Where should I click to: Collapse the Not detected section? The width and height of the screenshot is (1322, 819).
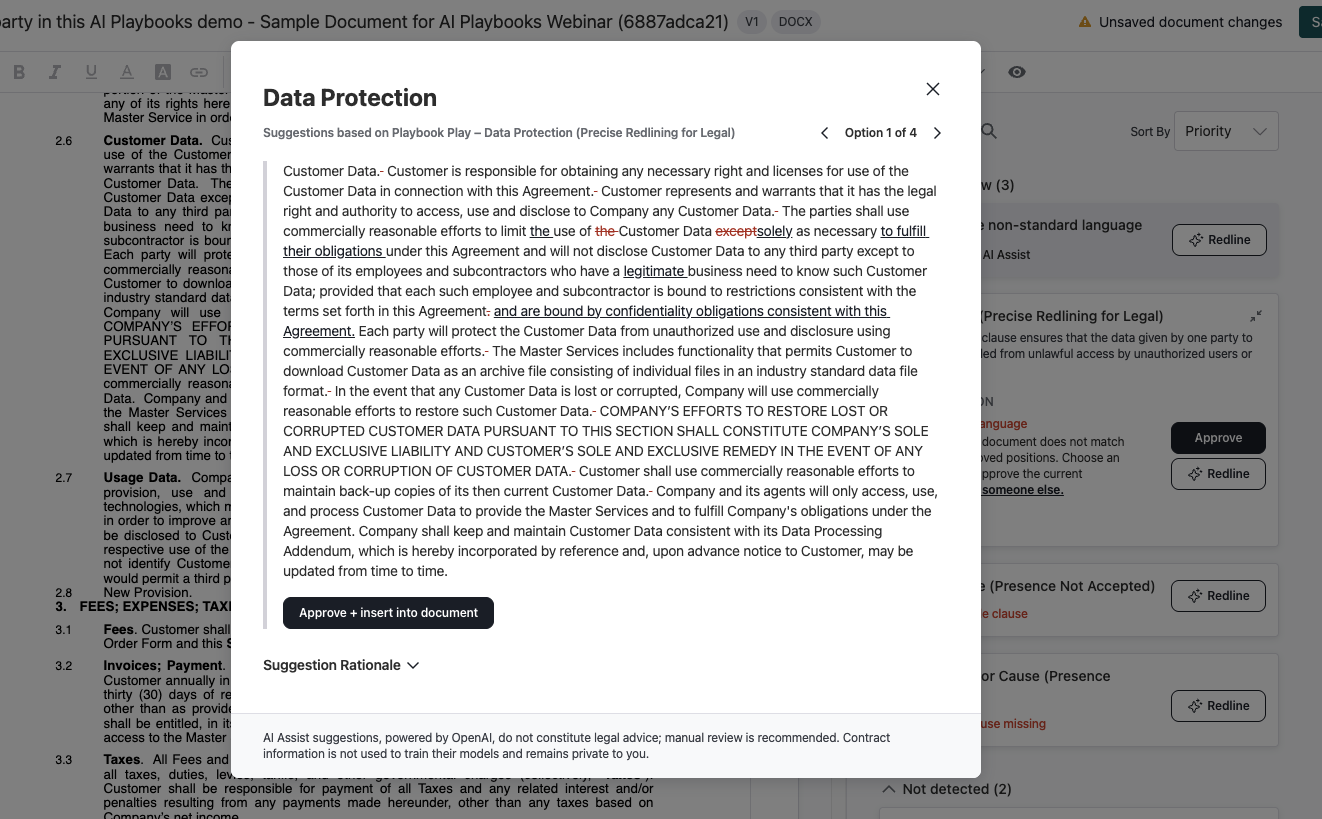pyautogui.click(x=889, y=788)
